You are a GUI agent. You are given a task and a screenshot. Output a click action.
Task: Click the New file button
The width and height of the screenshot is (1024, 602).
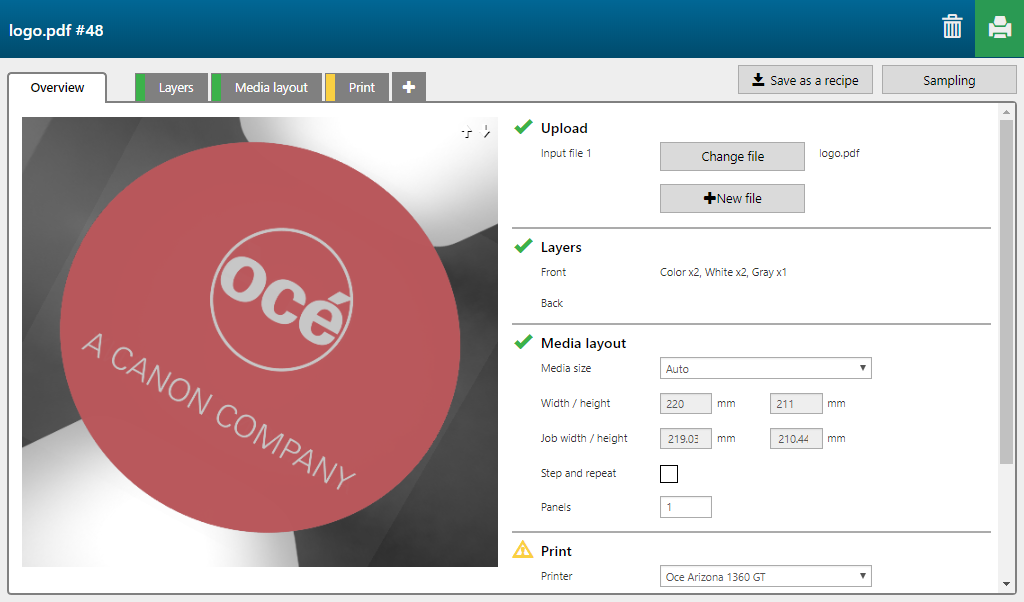coord(732,198)
